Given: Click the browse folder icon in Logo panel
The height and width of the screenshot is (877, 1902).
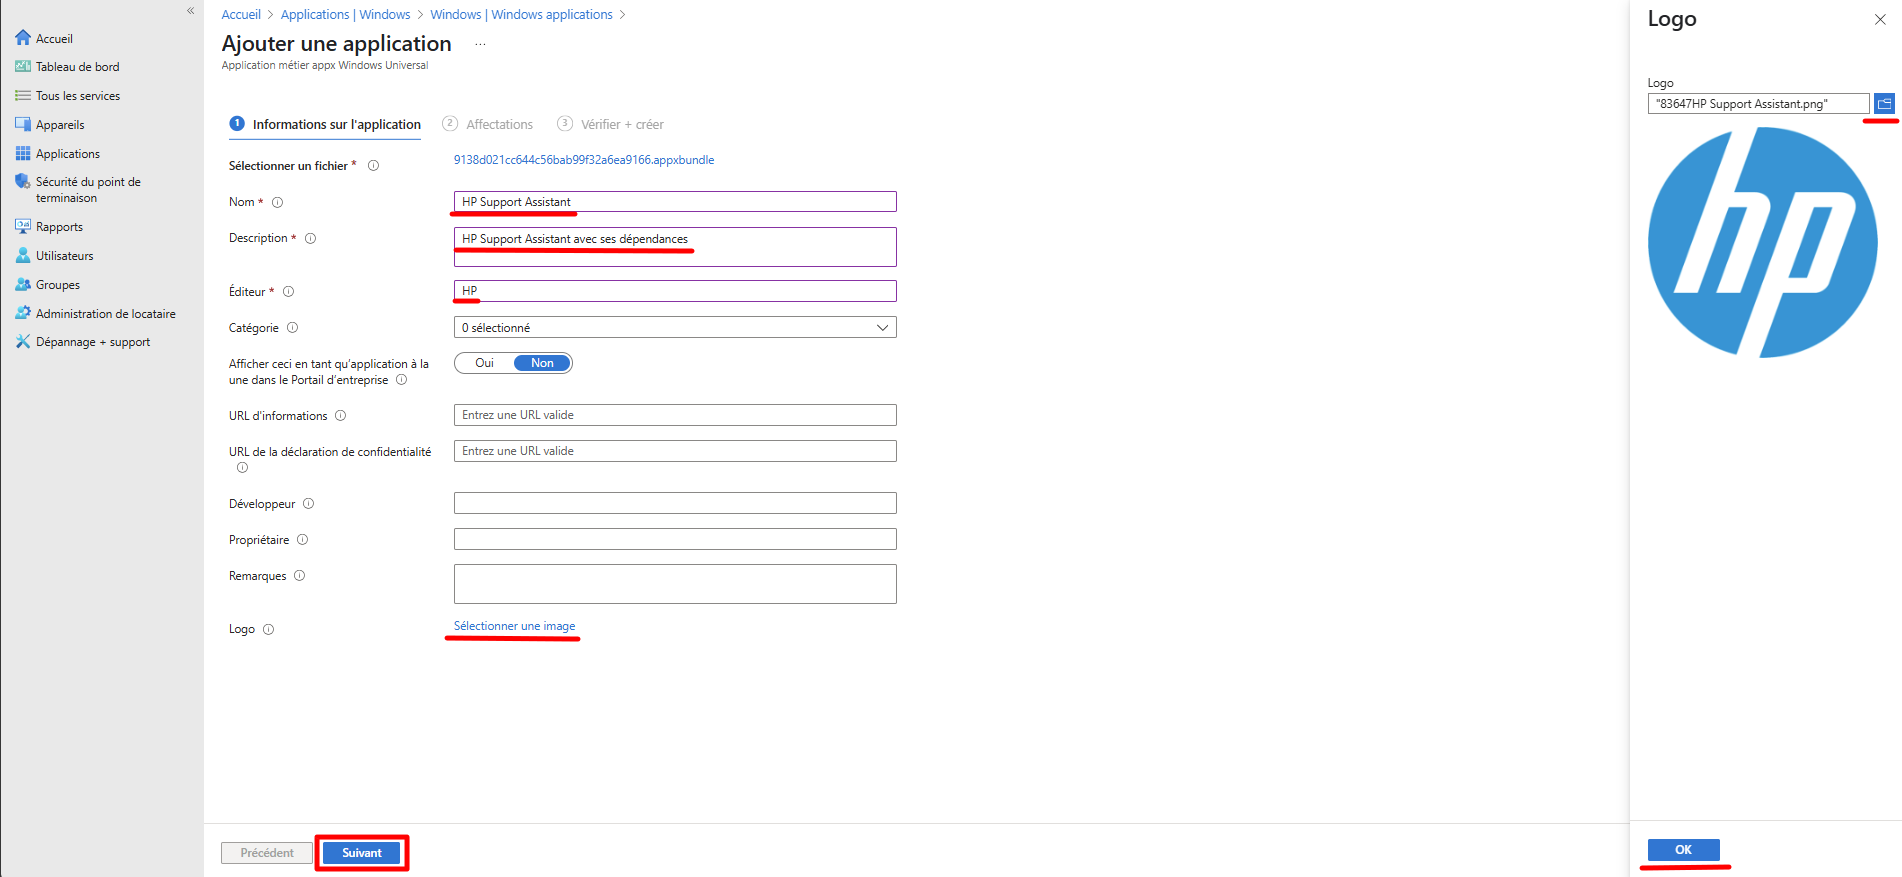Looking at the screenshot, I should coord(1884,103).
